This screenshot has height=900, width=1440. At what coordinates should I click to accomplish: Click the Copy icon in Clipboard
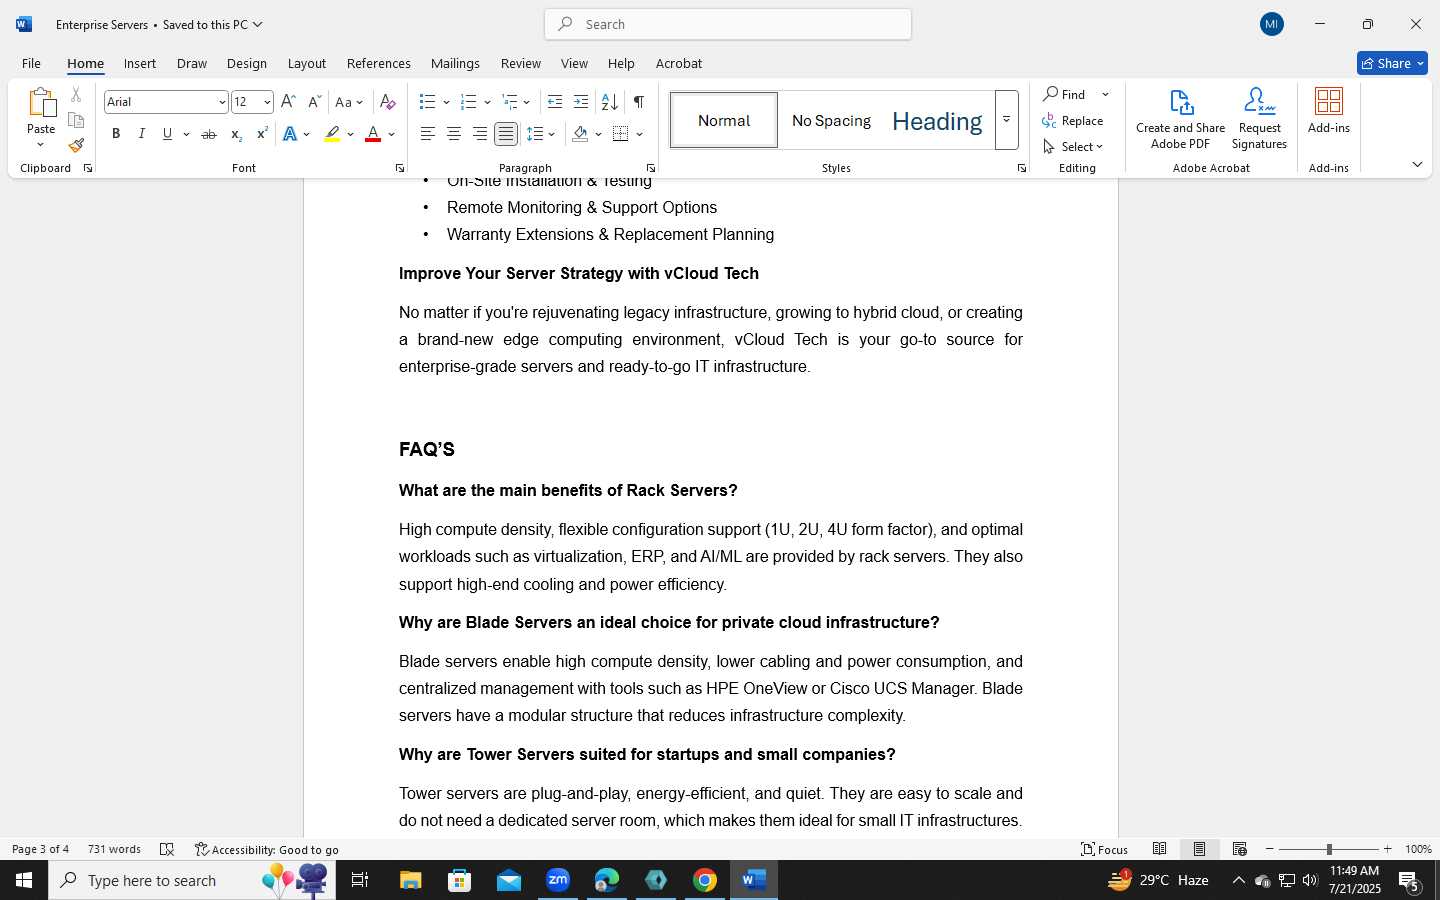click(76, 120)
